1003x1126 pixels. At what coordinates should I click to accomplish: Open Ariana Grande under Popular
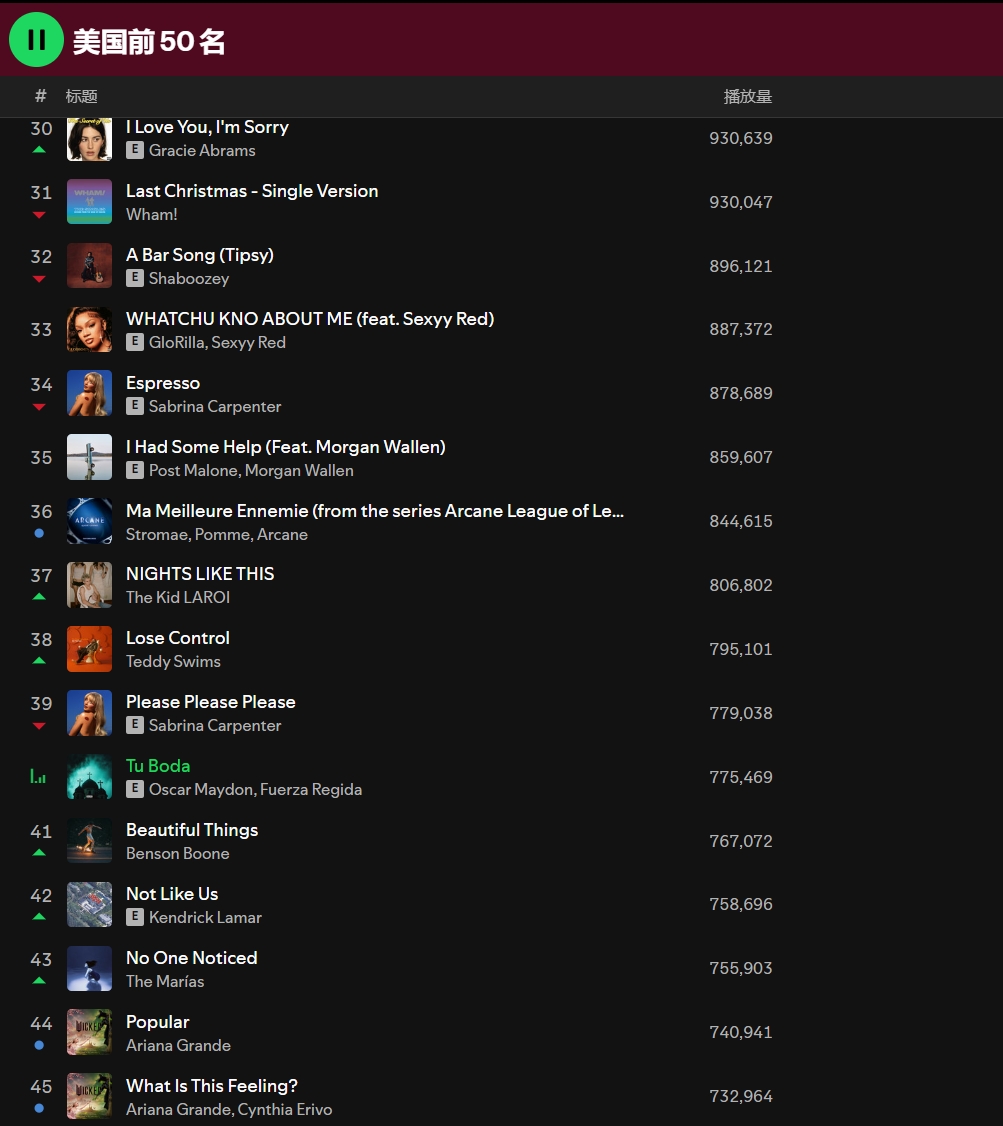(178, 1045)
